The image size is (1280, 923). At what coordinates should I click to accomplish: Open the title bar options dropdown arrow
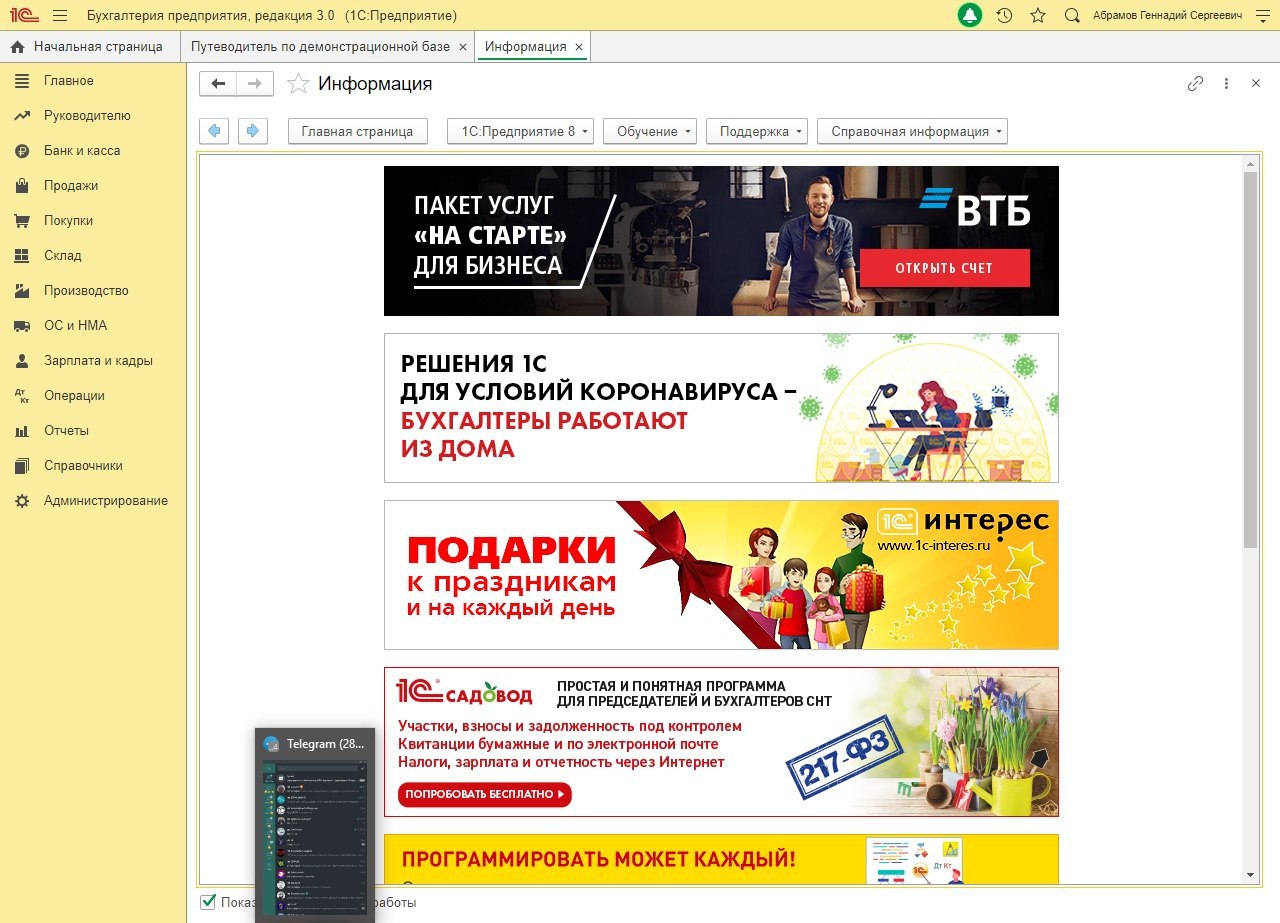tap(1262, 16)
